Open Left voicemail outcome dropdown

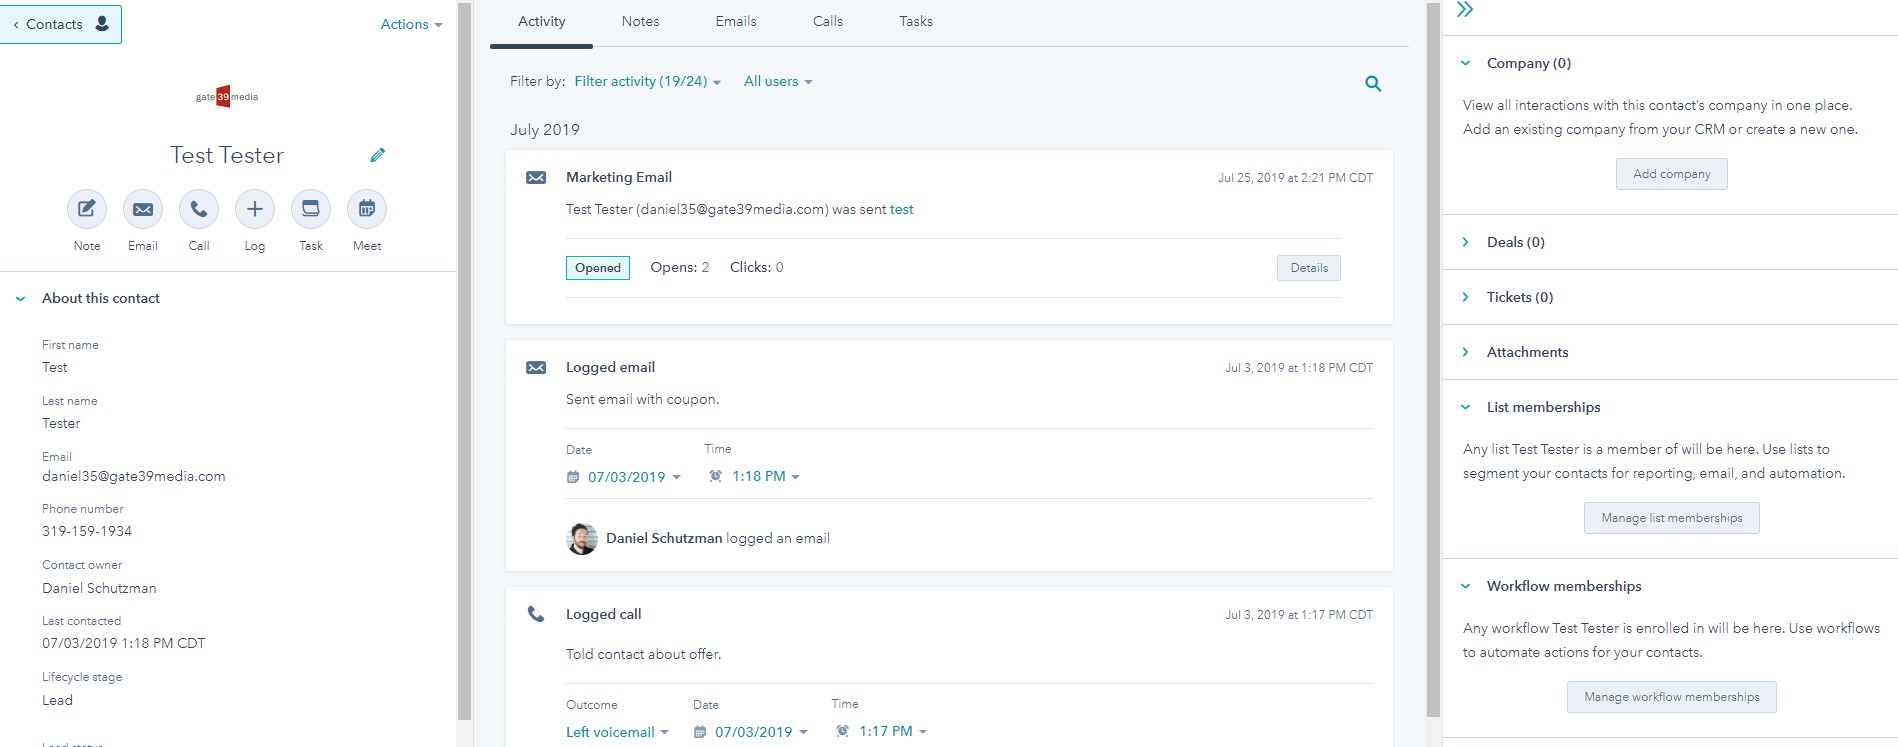(617, 732)
